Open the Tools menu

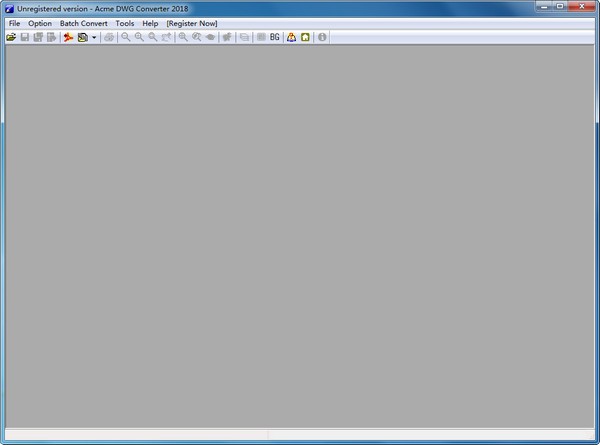pyautogui.click(x=125, y=23)
